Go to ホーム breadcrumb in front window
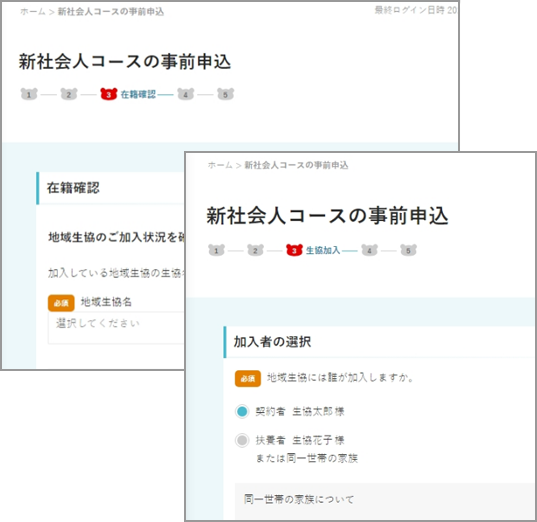 [x=220, y=165]
